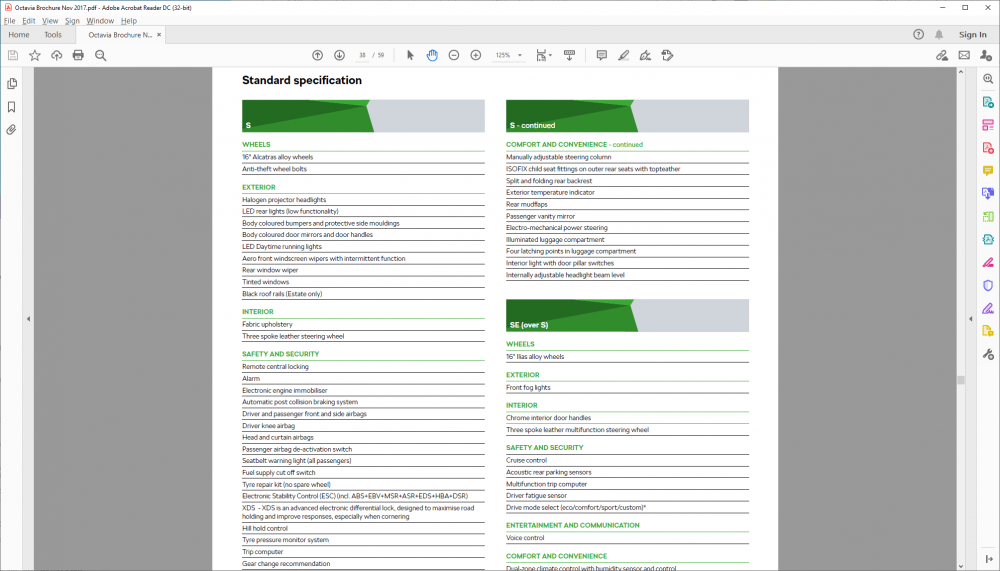
Task: Select the Hand pan tool
Action: point(432,55)
